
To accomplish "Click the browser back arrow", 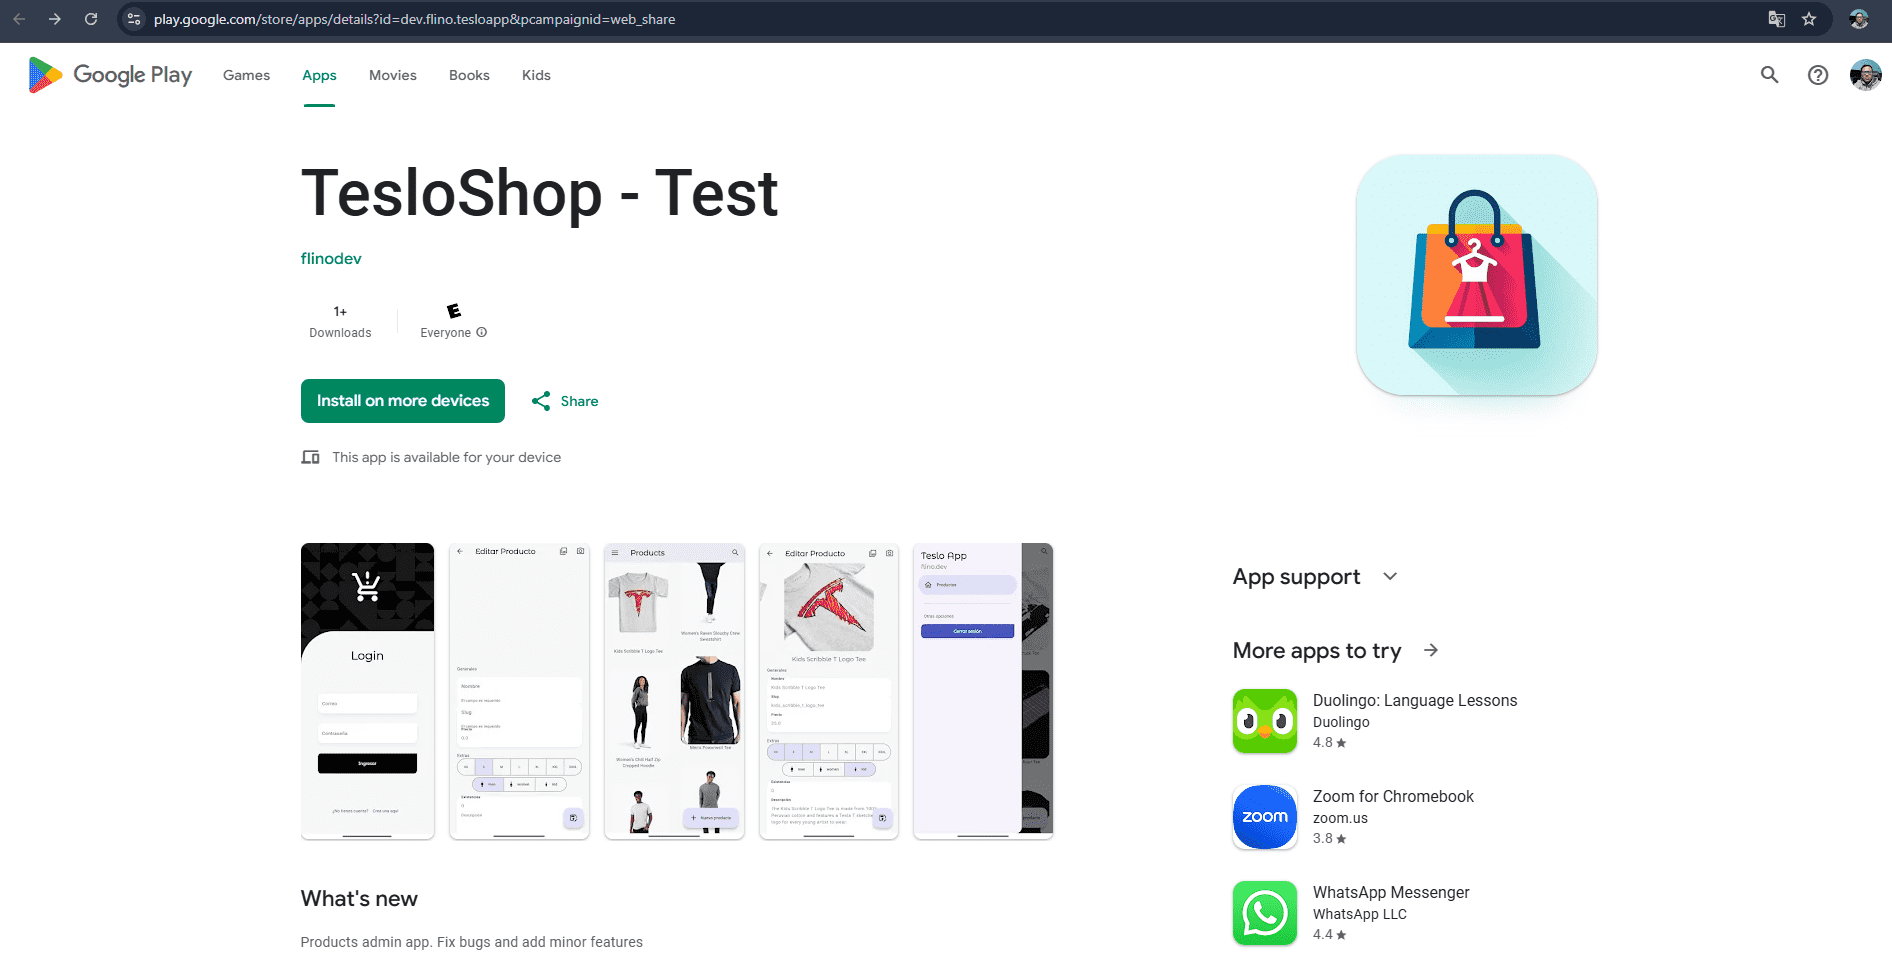I will [19, 19].
